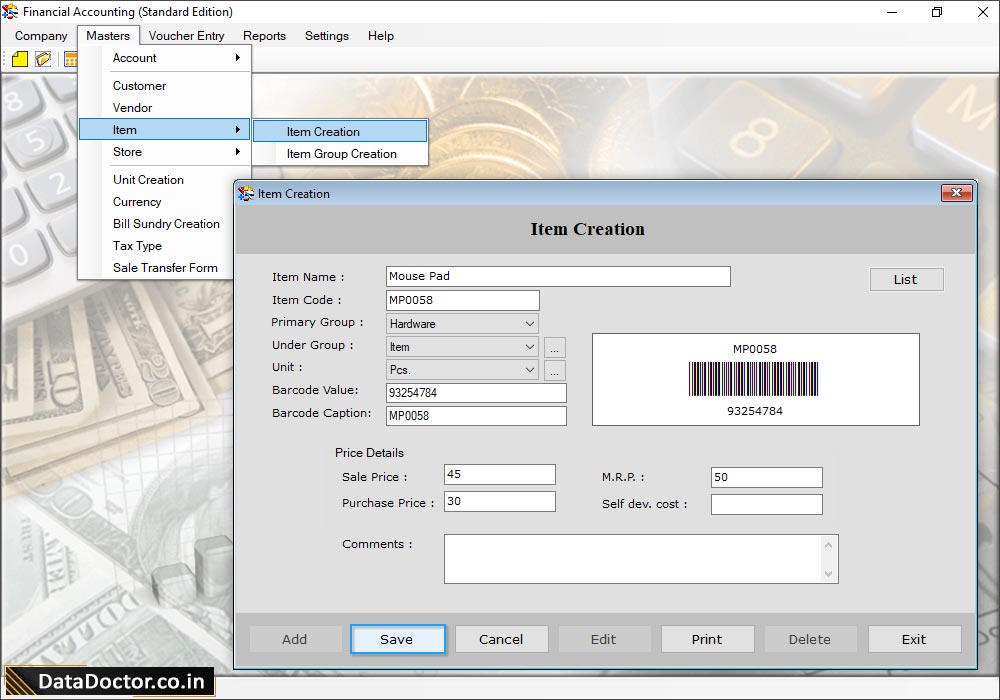Select Item Group Creation from the submenu
Viewport: 1000px width, 700px height.
point(340,154)
